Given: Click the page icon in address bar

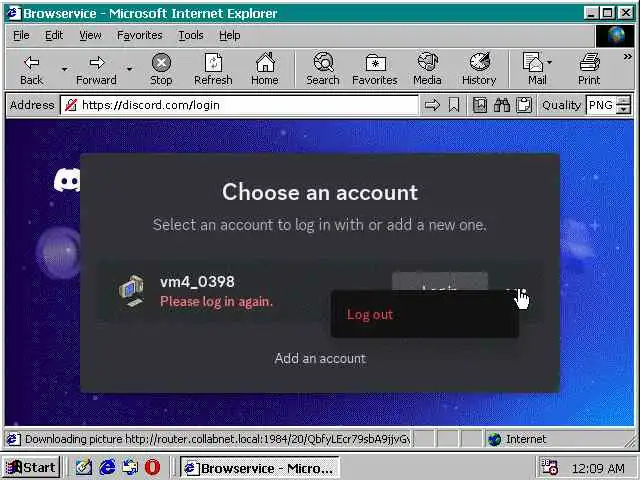Looking at the screenshot, I should 71,105.
